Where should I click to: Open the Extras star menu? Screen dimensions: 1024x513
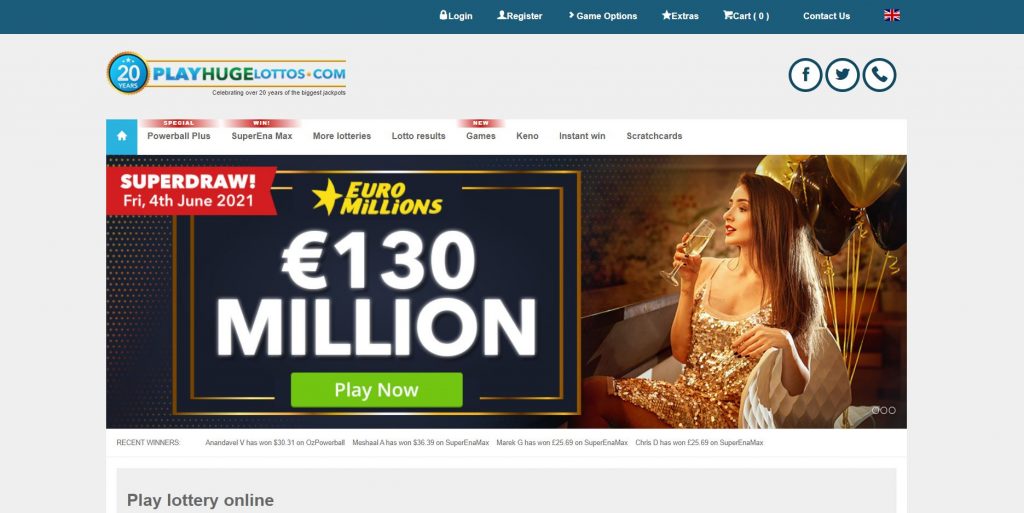point(680,16)
